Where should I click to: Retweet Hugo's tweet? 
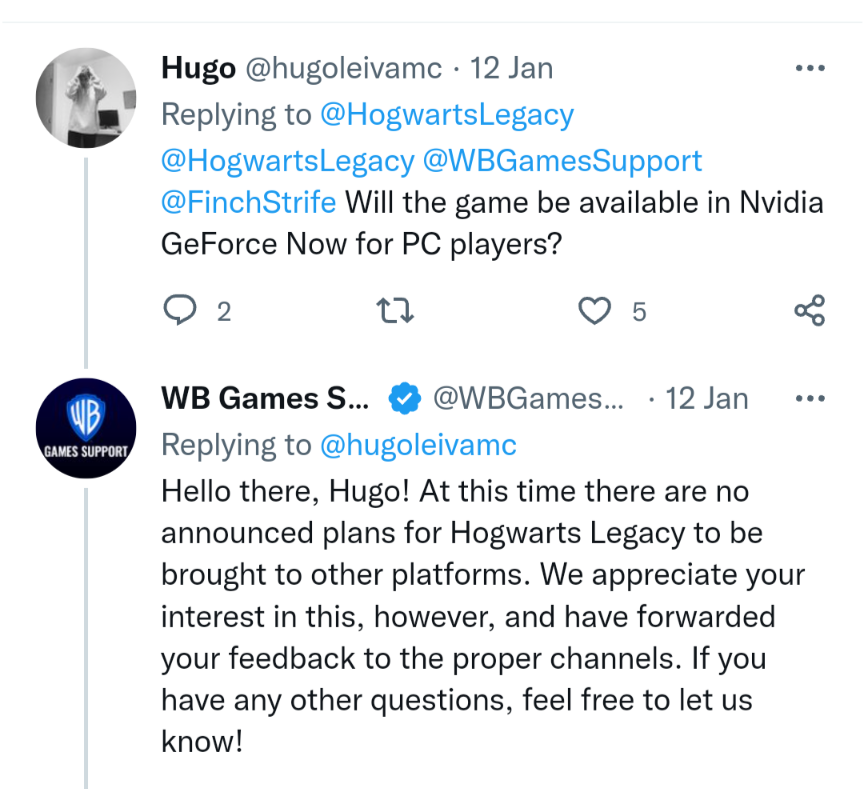(x=397, y=311)
